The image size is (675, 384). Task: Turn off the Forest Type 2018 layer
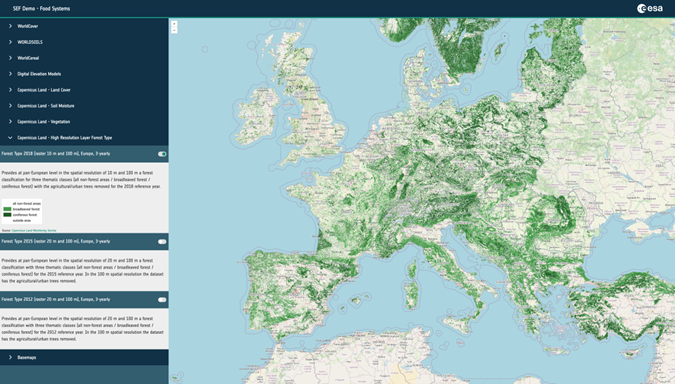162,154
